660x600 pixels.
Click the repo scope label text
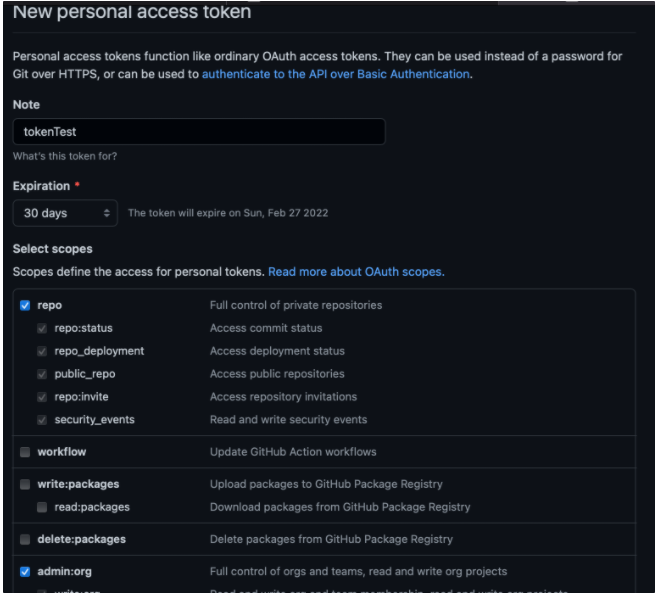50,305
